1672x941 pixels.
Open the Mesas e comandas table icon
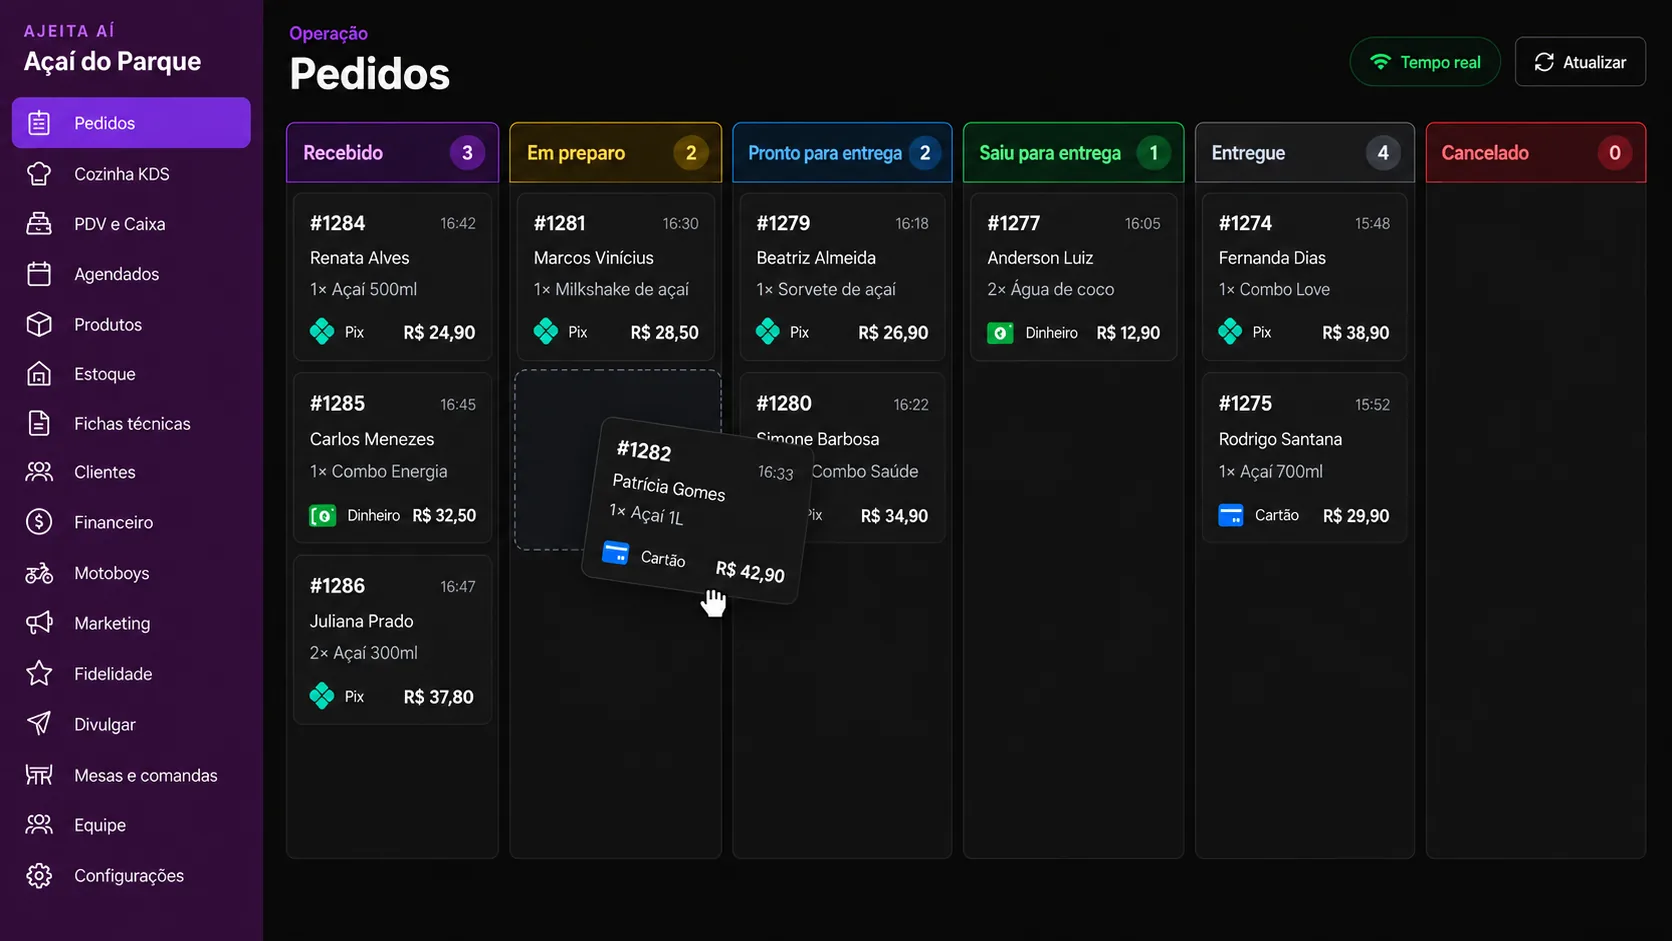(39, 775)
